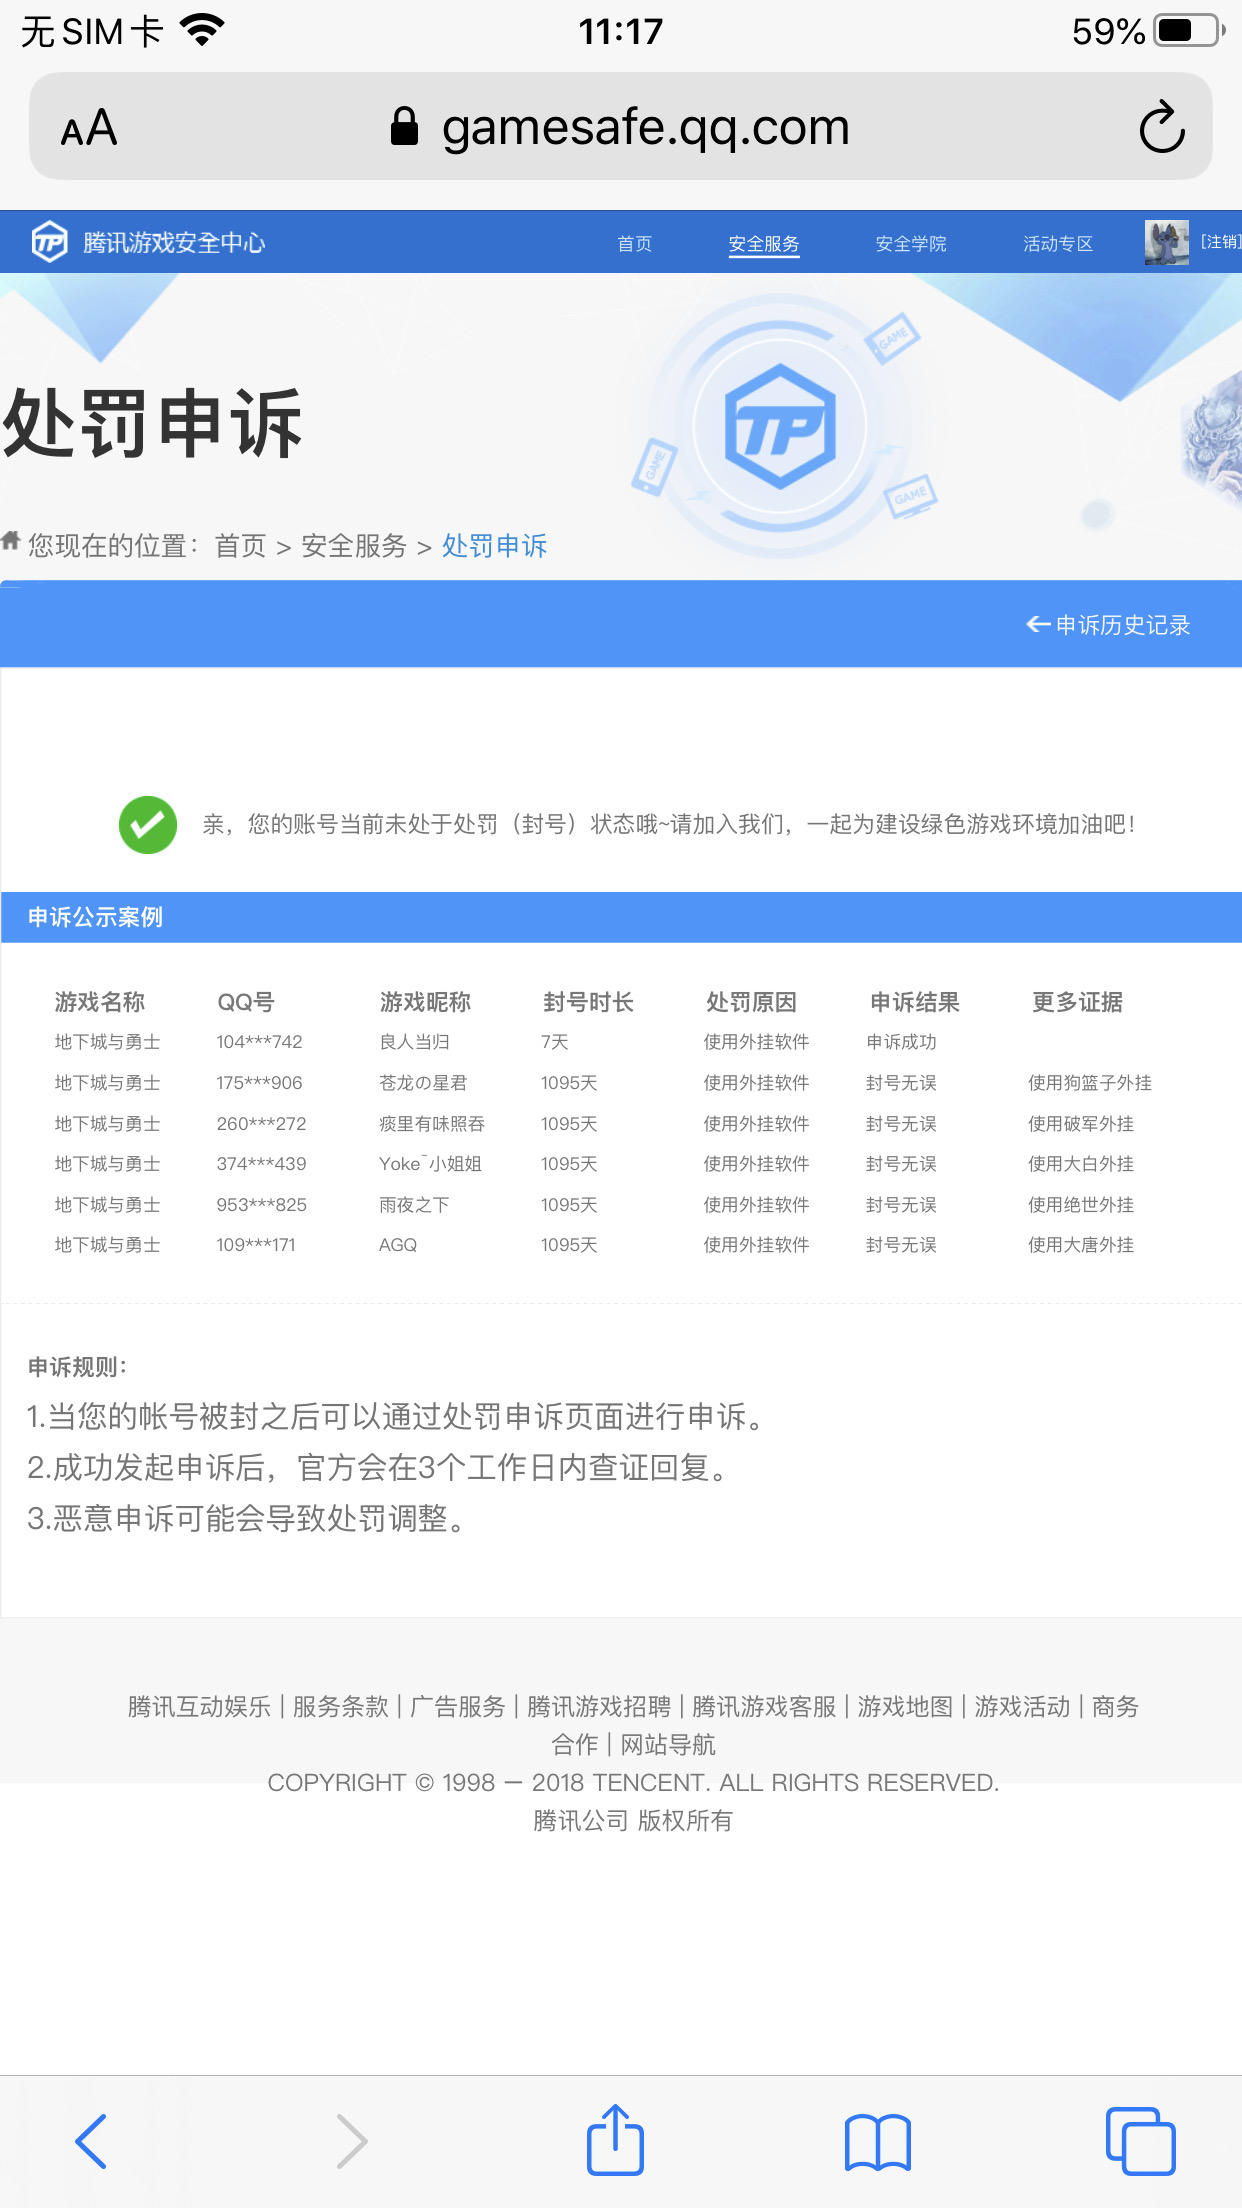
Task: Tap the battery status bar icon
Action: point(1189,31)
